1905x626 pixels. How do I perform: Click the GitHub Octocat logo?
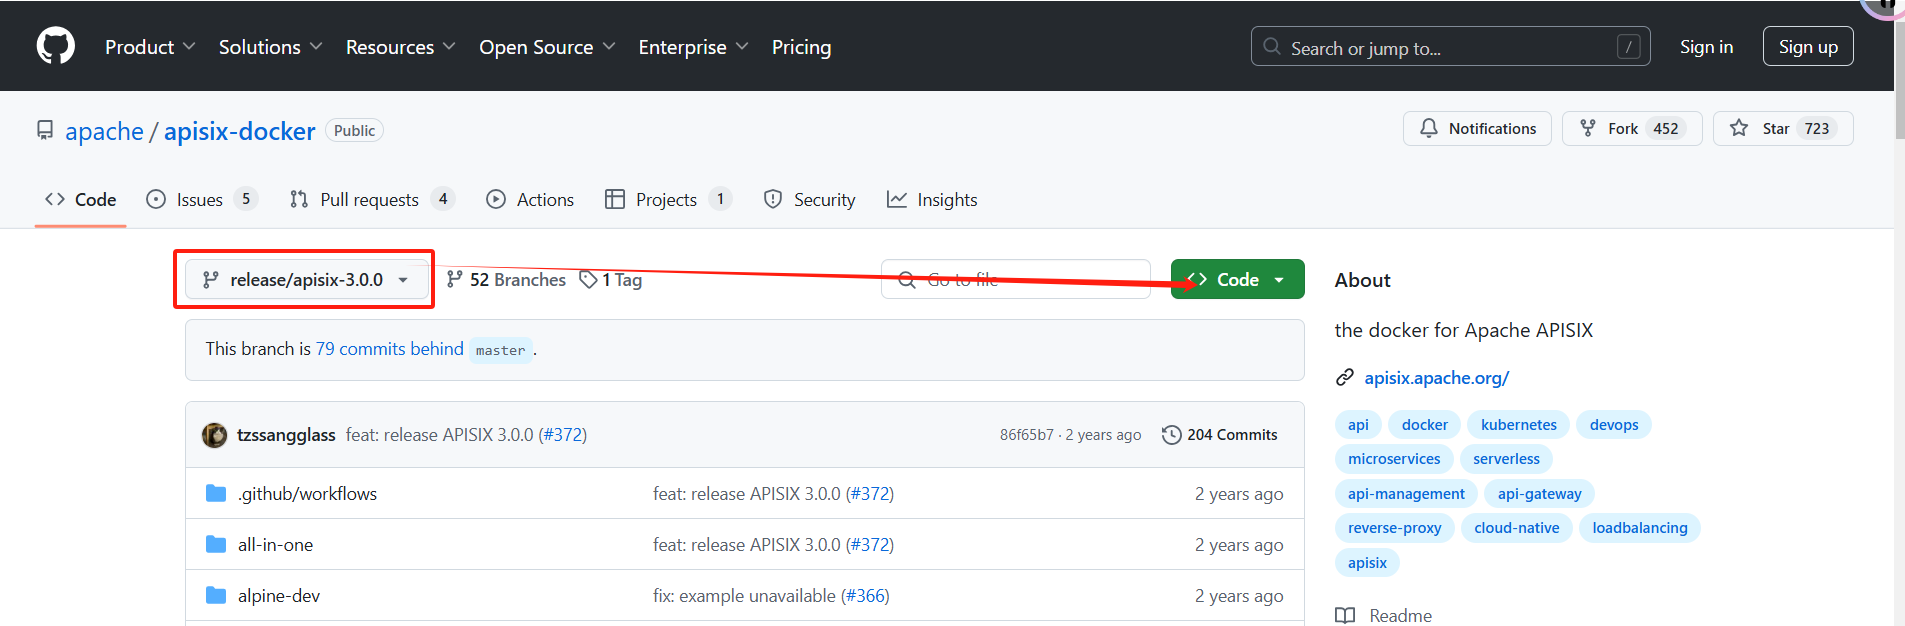point(56,46)
